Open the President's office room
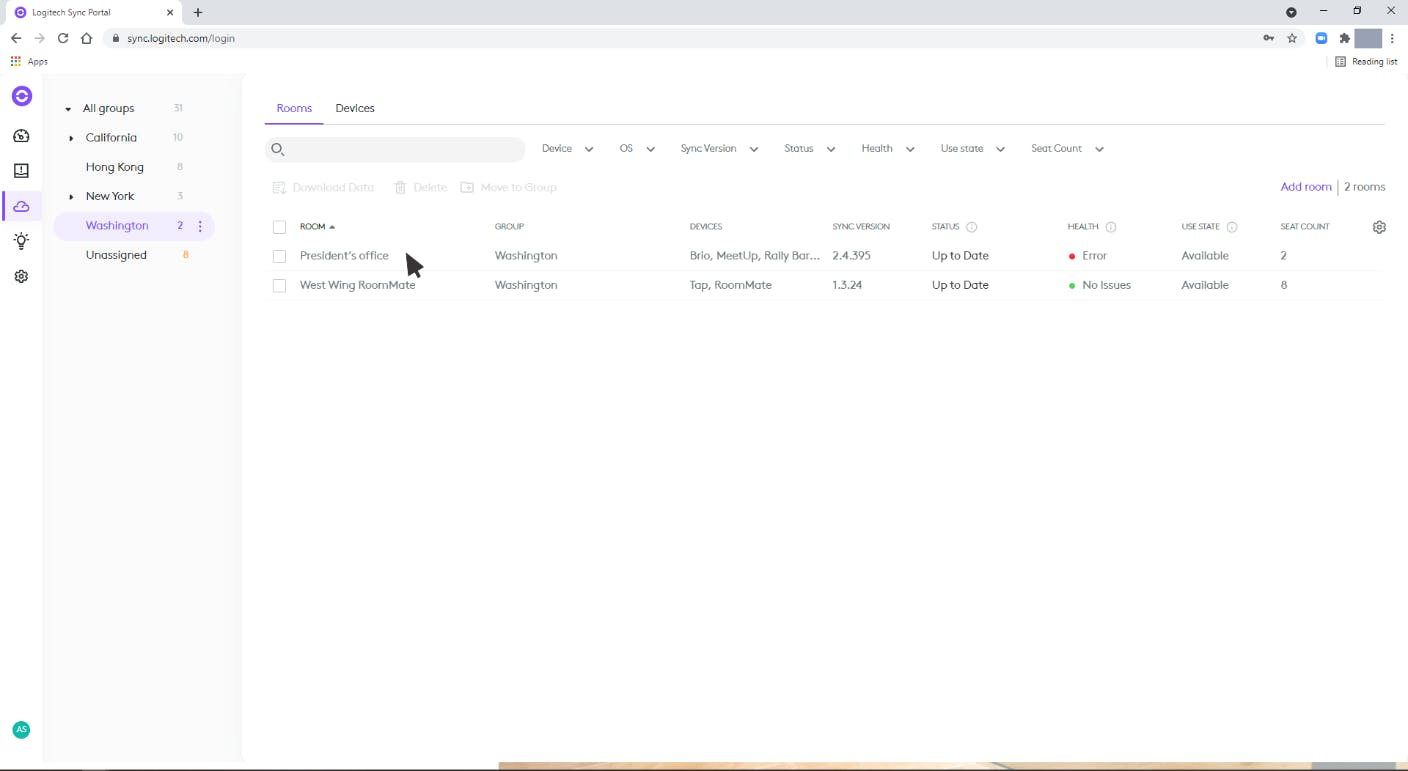 pos(344,256)
